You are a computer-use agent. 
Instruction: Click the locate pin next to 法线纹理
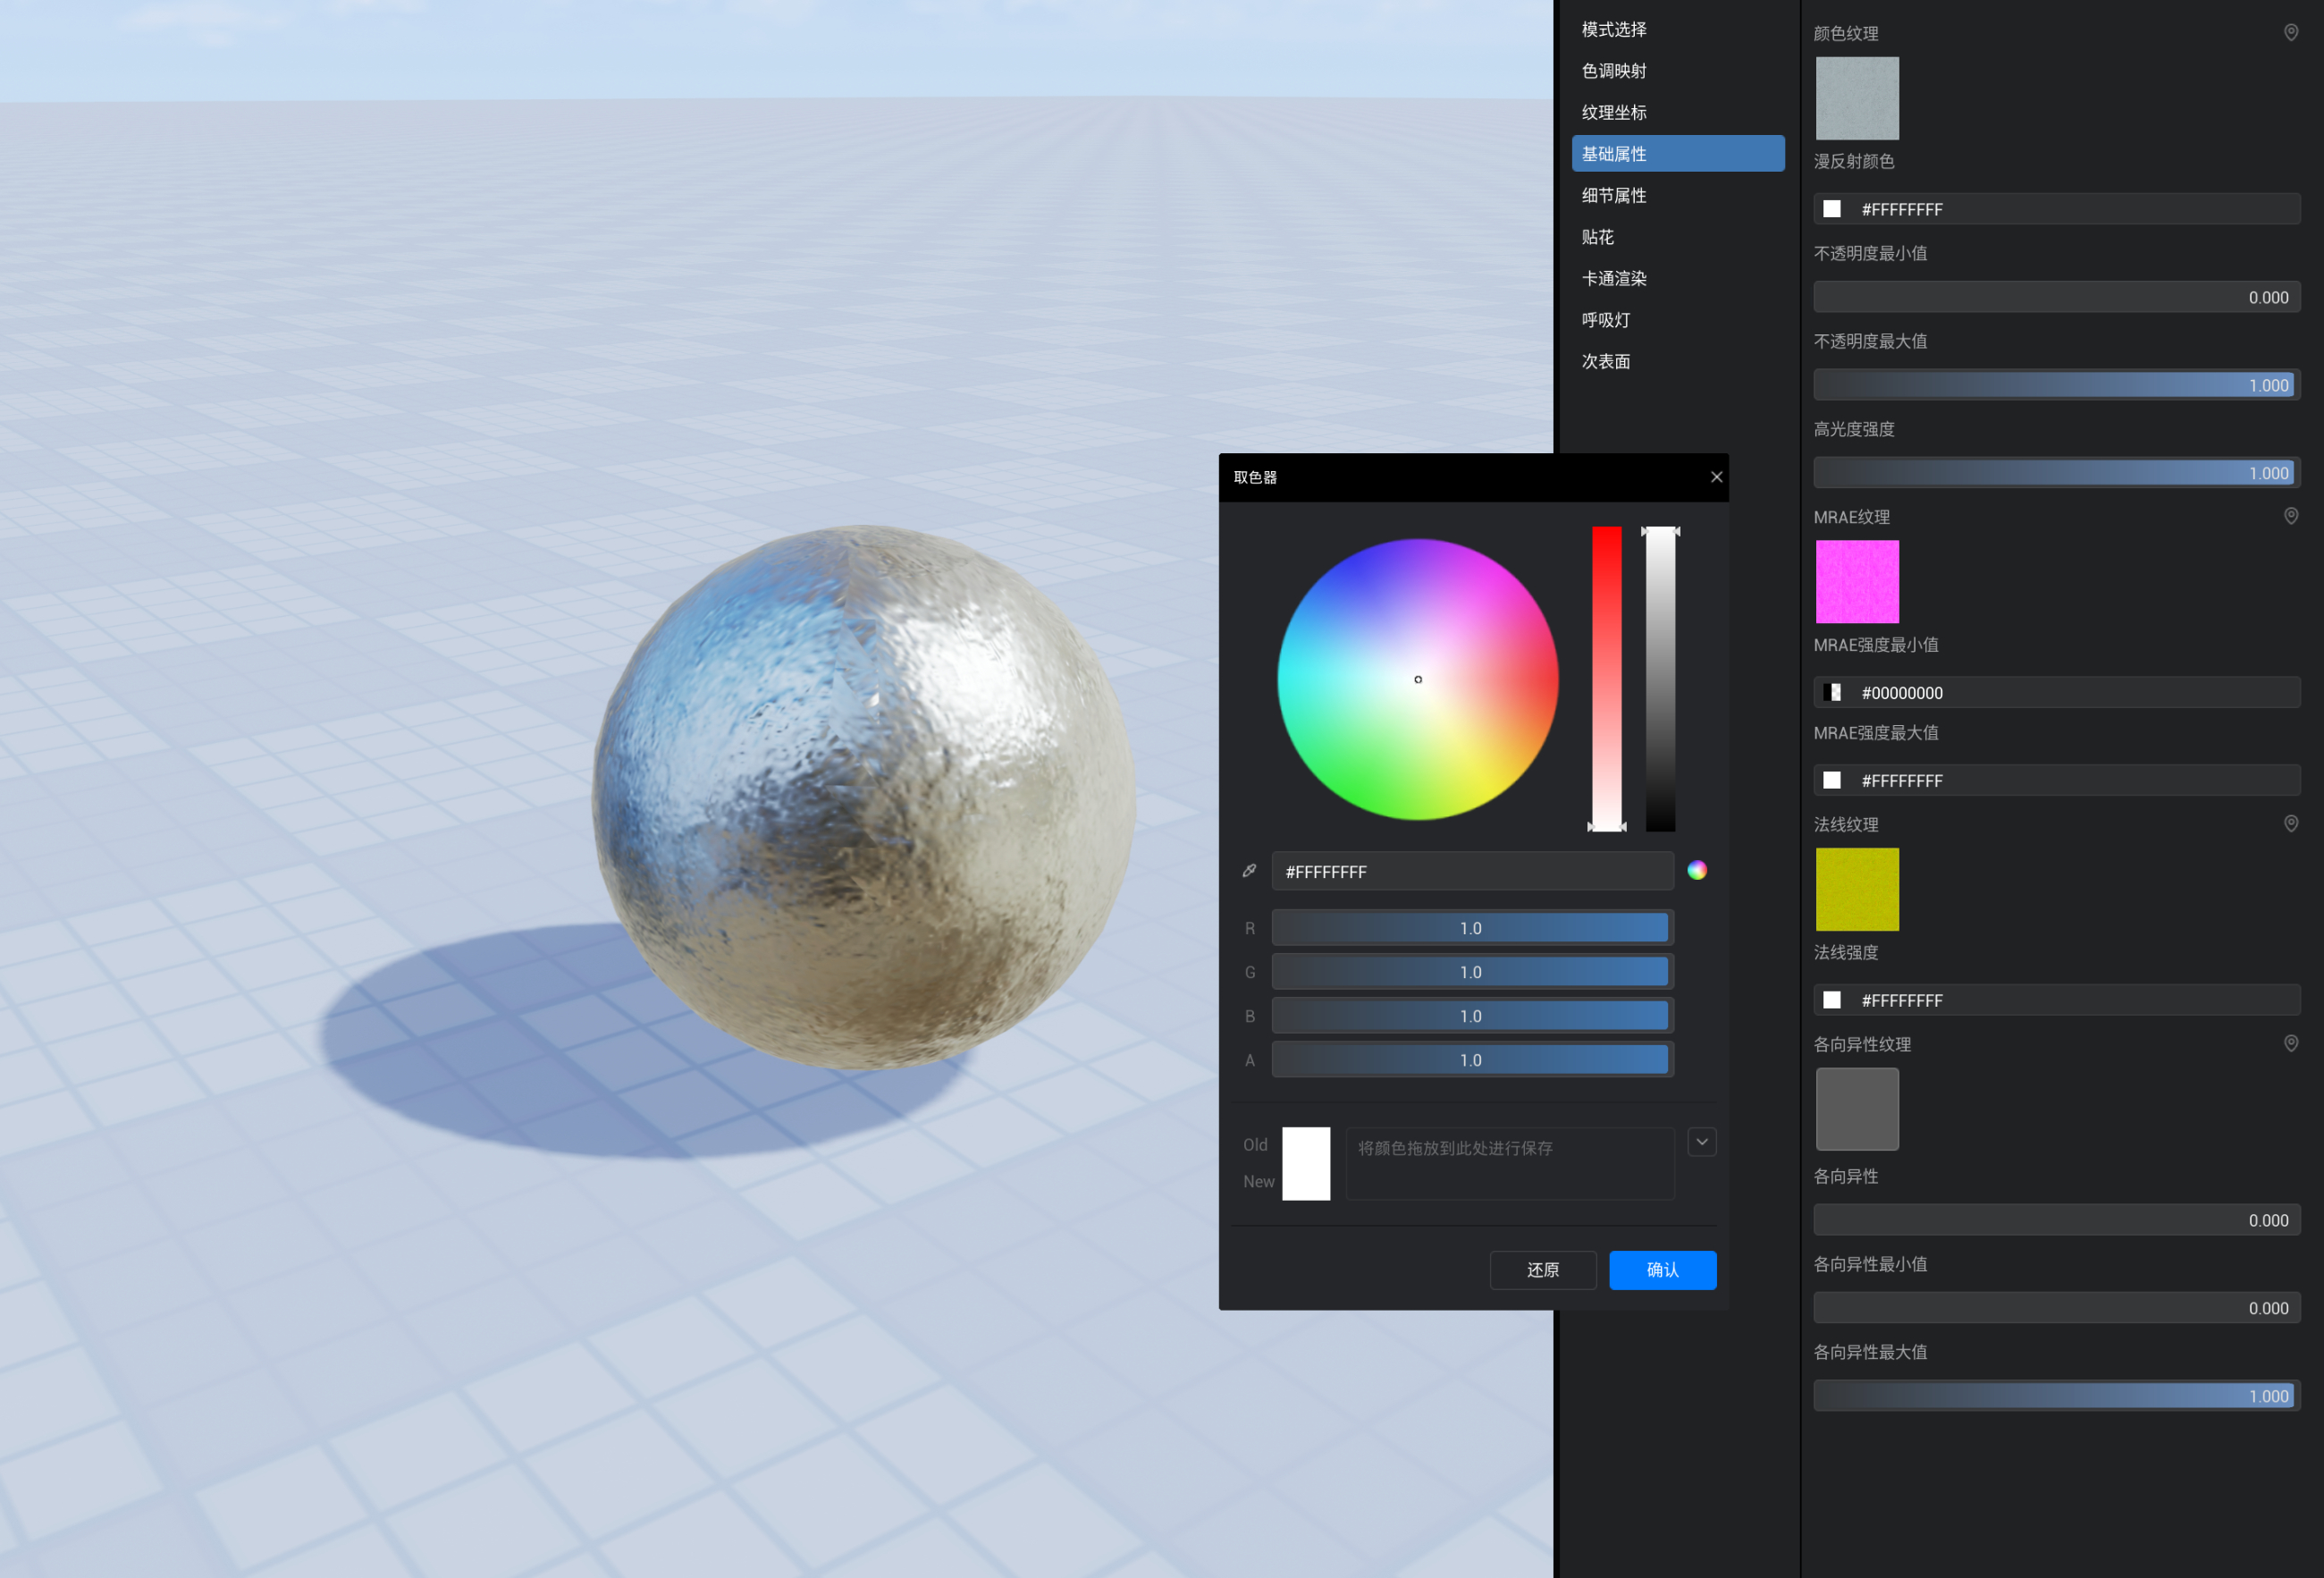click(2291, 824)
